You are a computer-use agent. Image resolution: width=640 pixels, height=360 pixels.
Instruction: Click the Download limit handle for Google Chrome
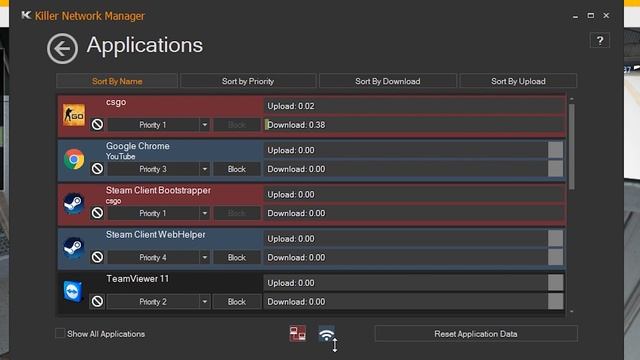click(x=555, y=169)
